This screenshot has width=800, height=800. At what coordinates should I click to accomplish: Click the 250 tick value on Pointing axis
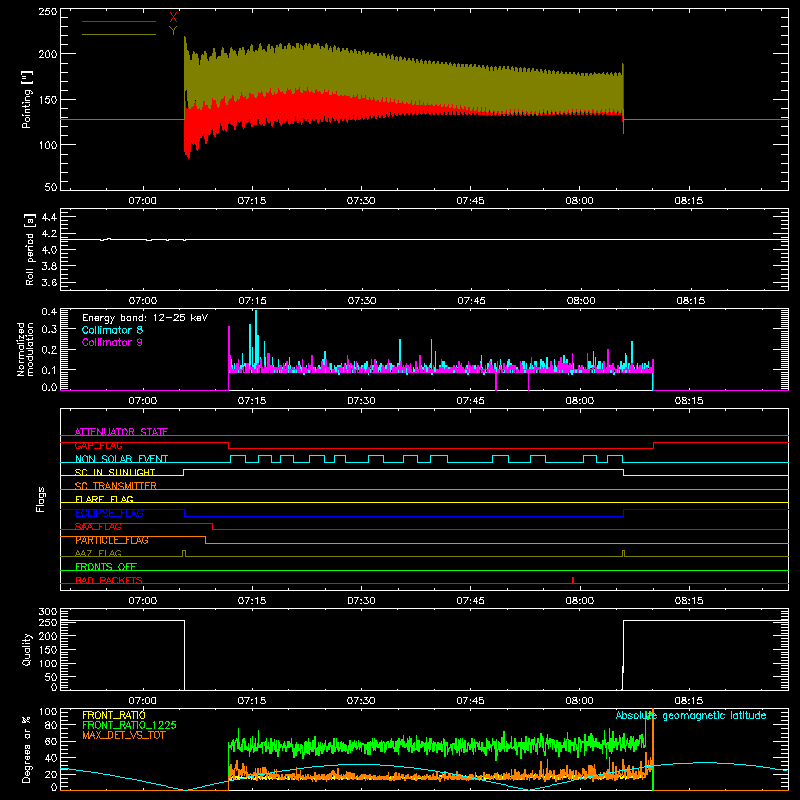coord(48,12)
